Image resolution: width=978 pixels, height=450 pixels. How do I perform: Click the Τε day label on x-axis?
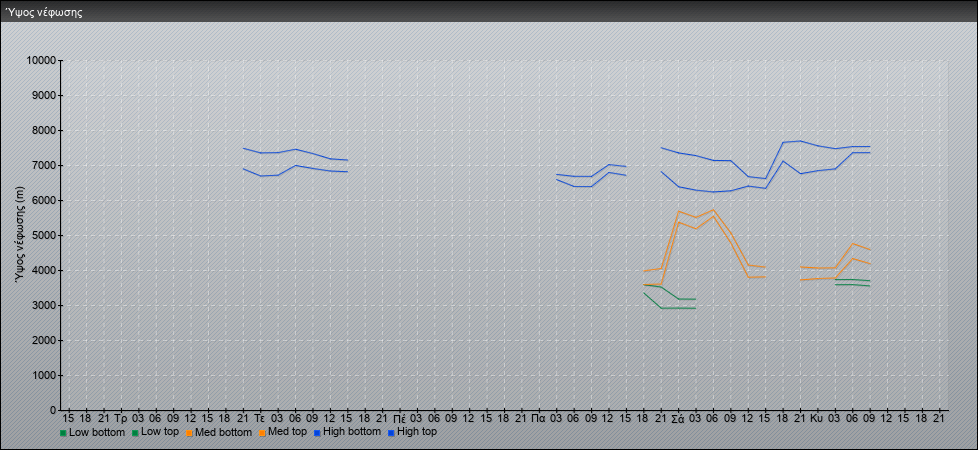(260, 418)
